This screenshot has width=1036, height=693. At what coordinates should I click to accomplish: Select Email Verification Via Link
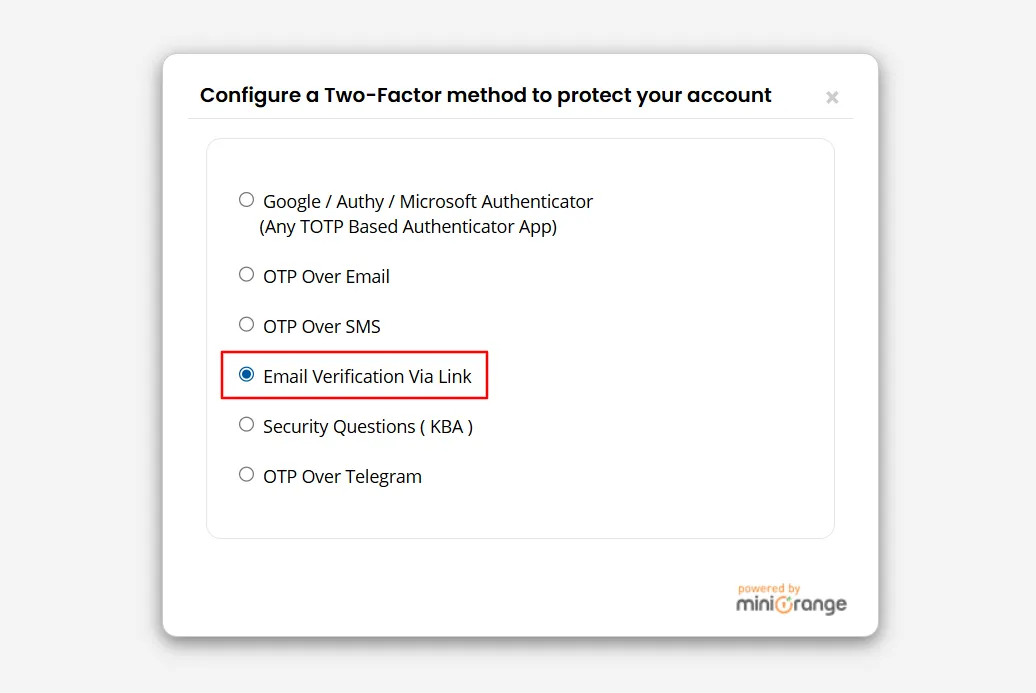[x=246, y=374]
